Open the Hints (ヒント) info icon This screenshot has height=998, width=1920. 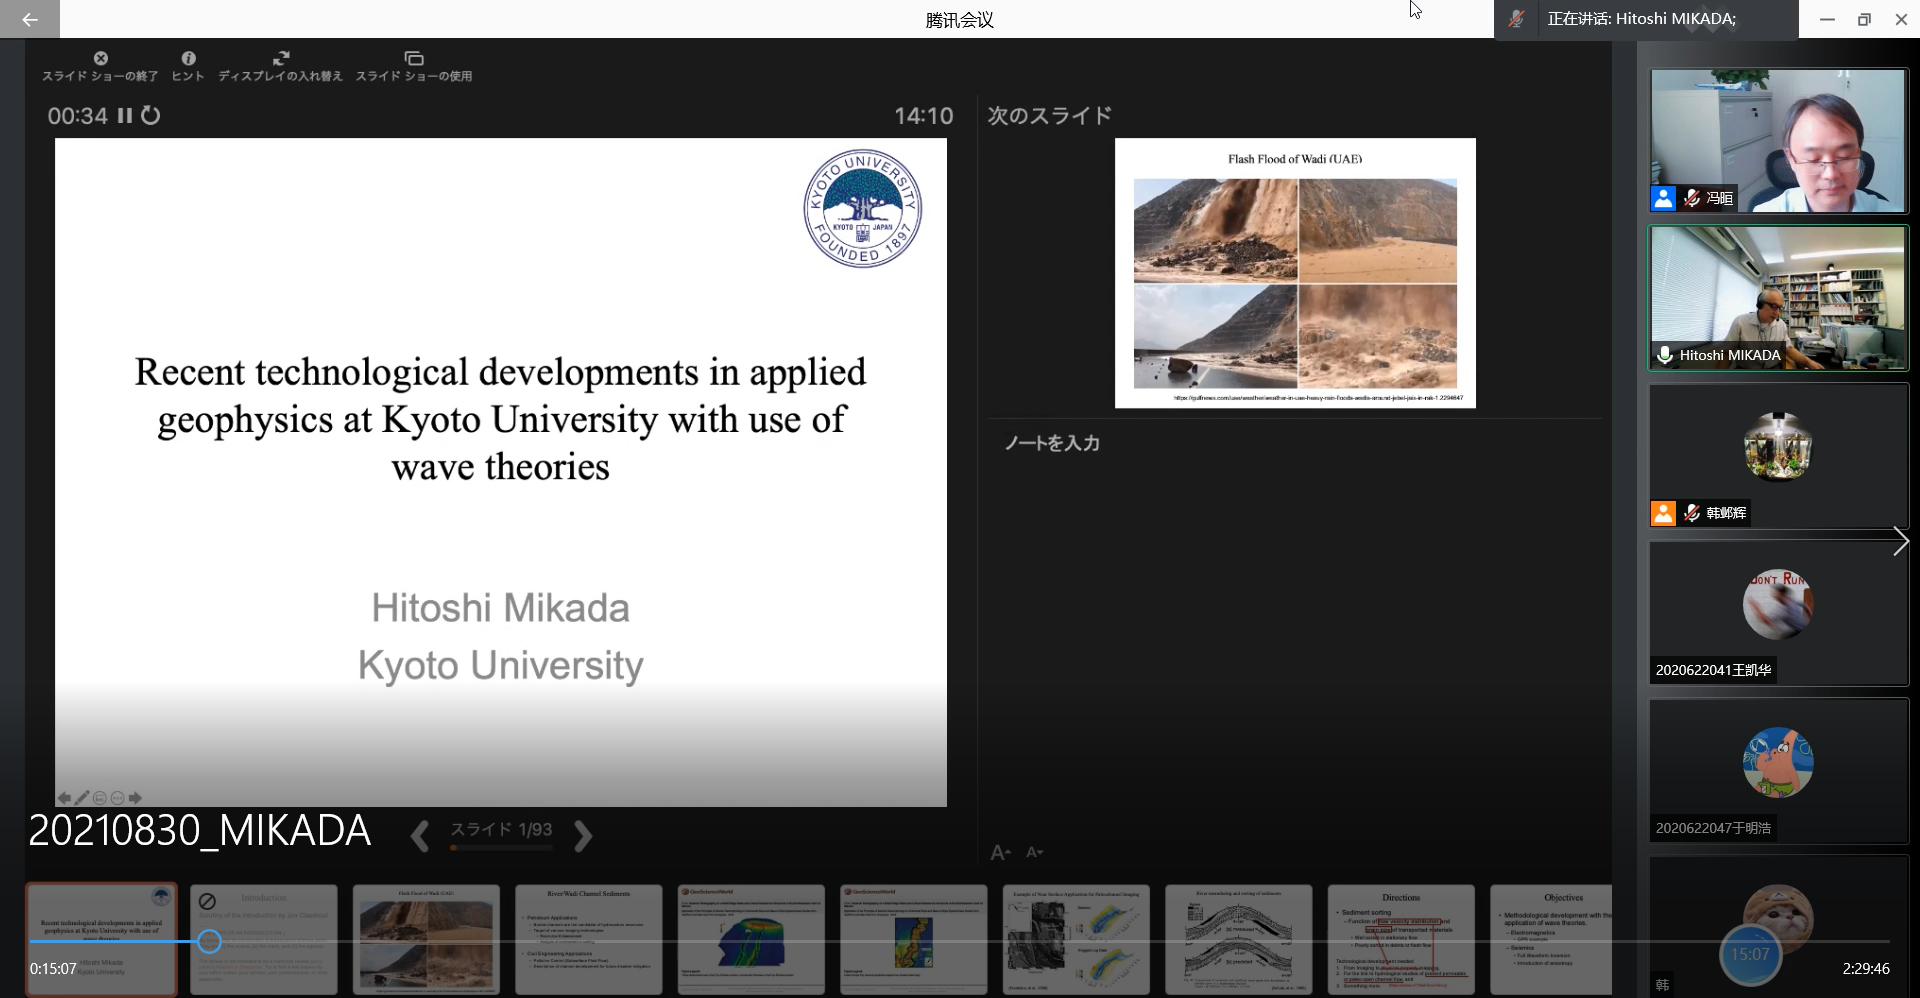pyautogui.click(x=188, y=59)
